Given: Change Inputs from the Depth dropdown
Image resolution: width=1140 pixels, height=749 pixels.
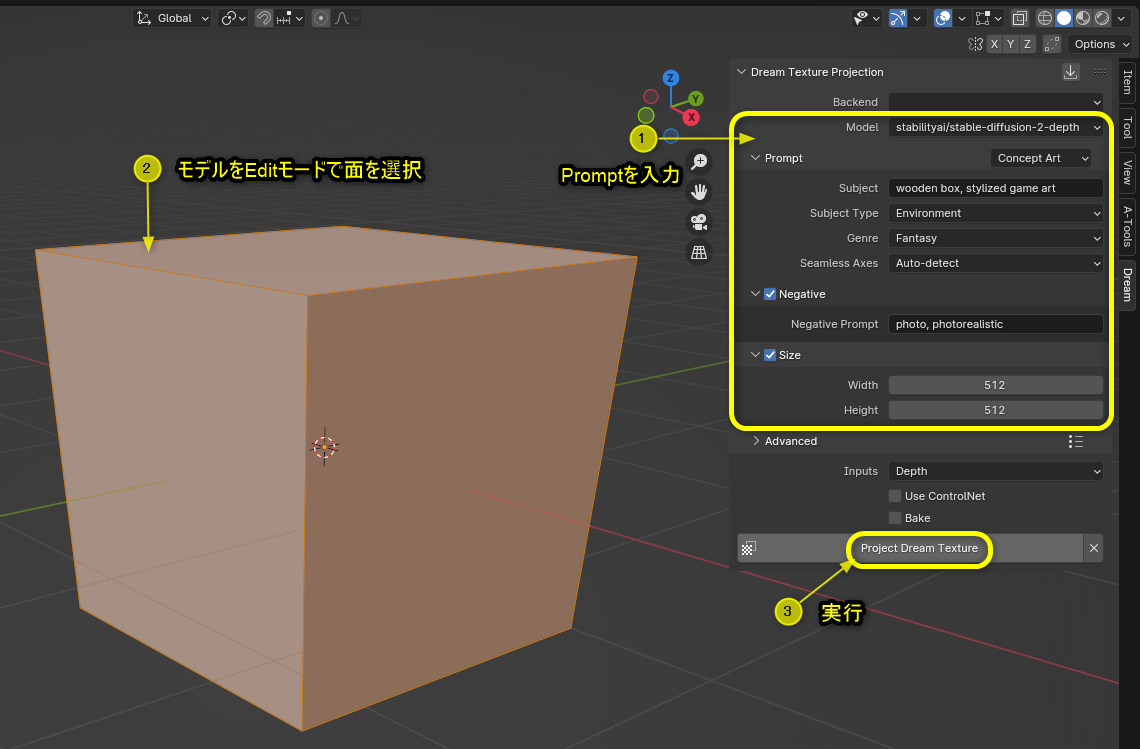Looking at the screenshot, I should click(x=995, y=470).
